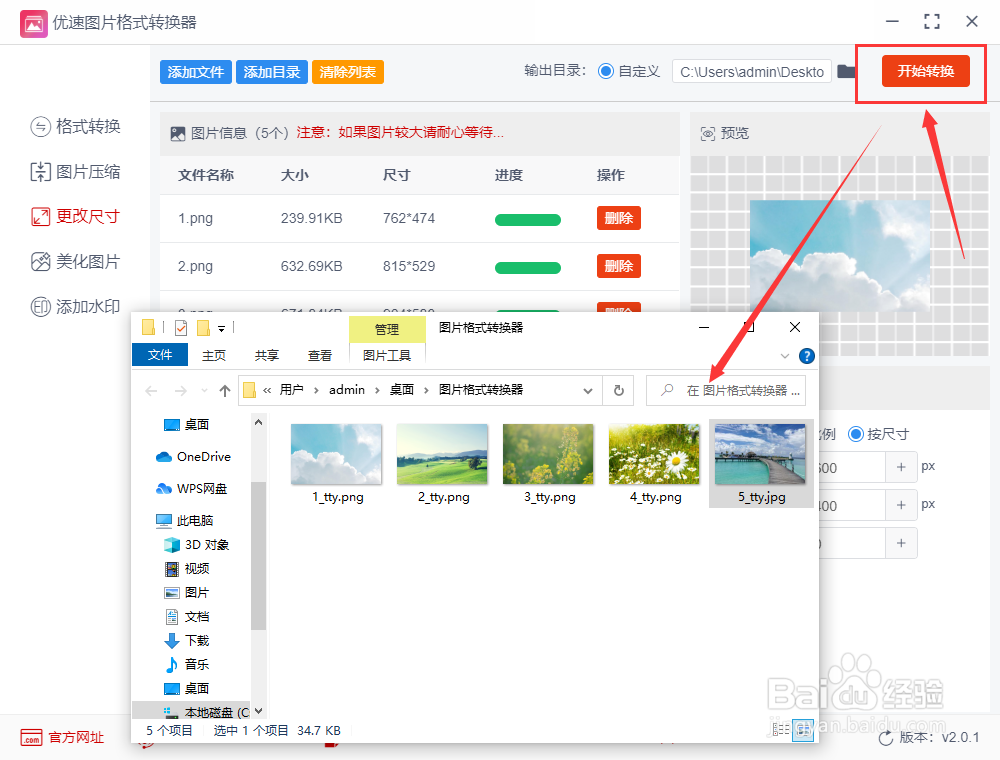The height and width of the screenshot is (760, 1000).
Task: Click the 1.png progress bar
Action: pos(527,220)
